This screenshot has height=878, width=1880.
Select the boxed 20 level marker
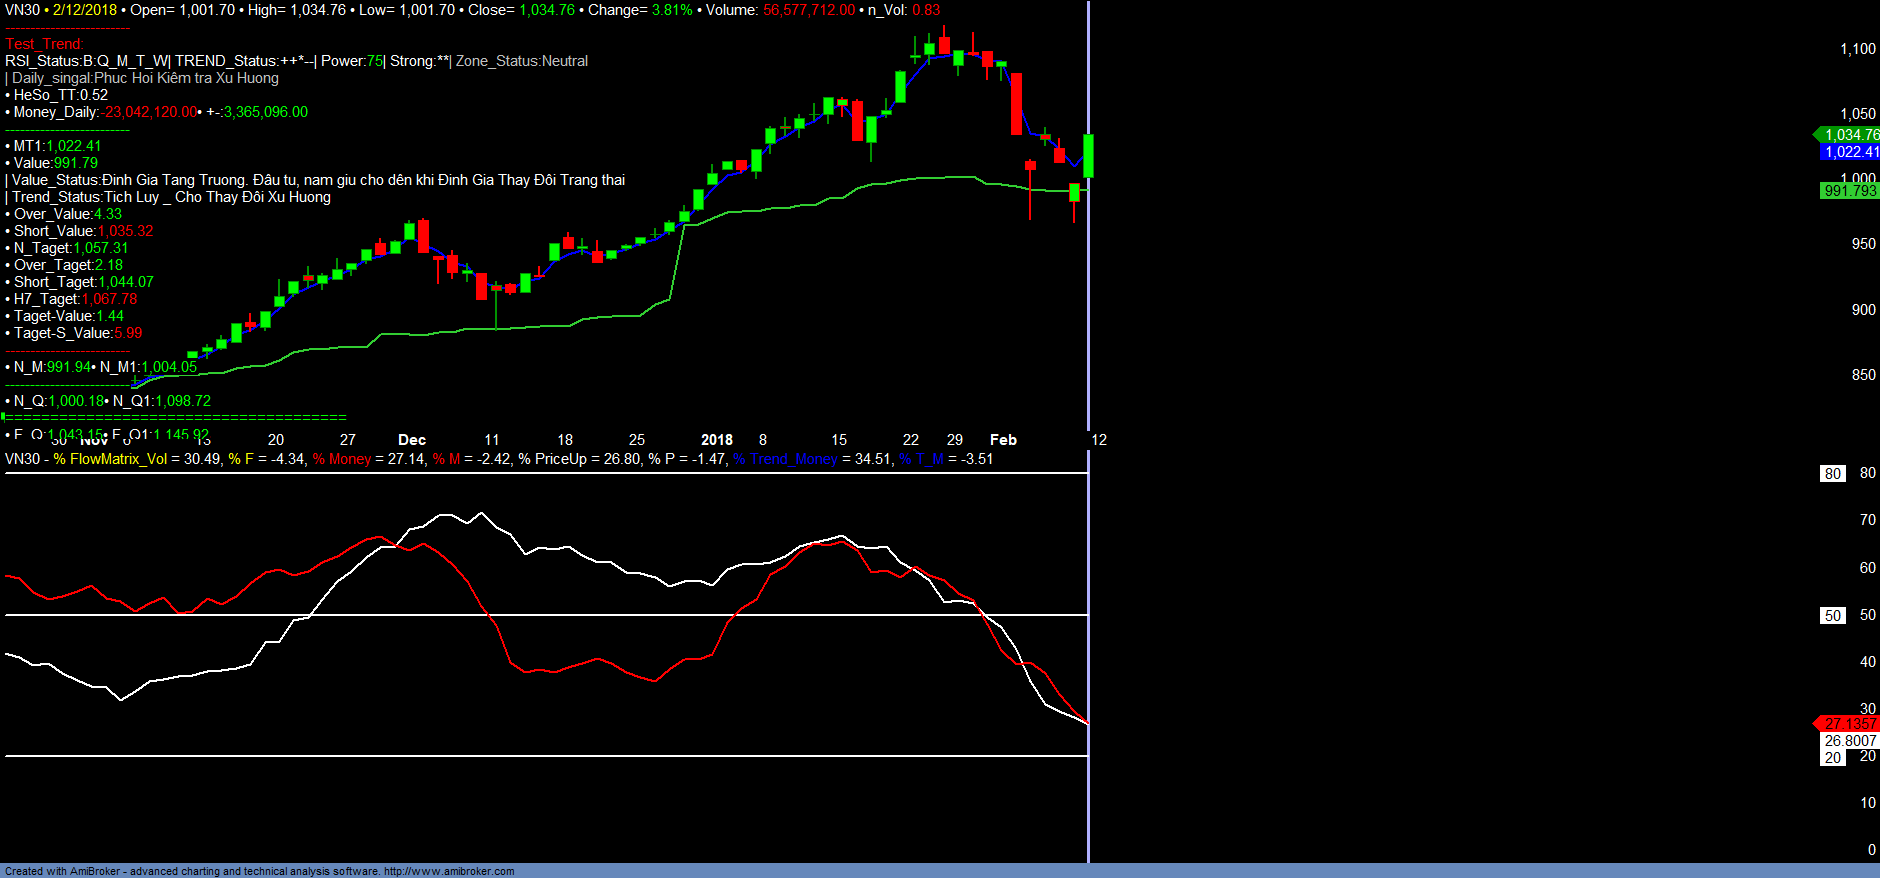(1832, 758)
